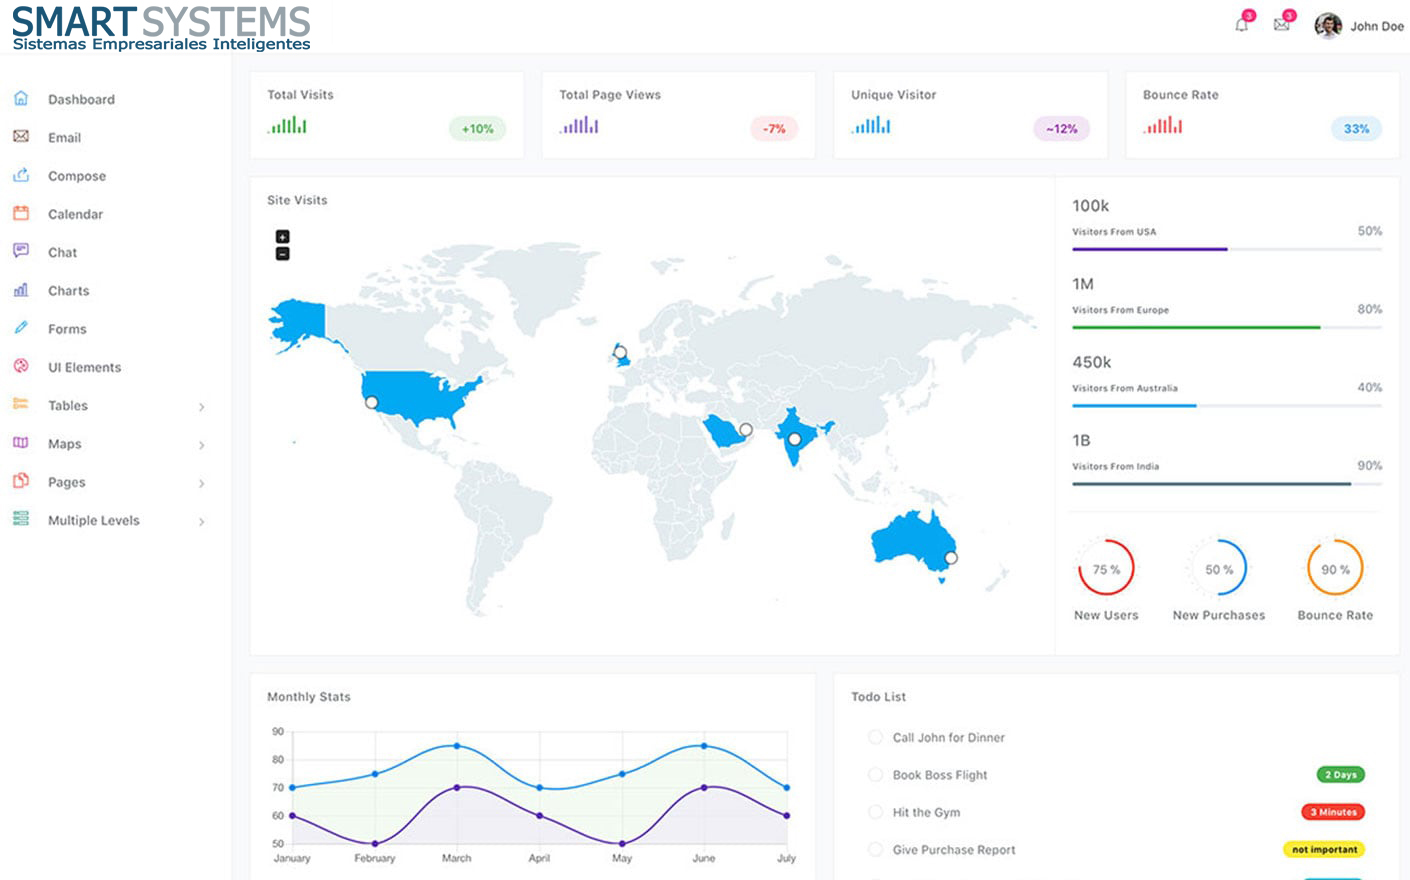Click the 33% Bounce Rate badge
This screenshot has width=1410, height=880.
(x=1356, y=128)
